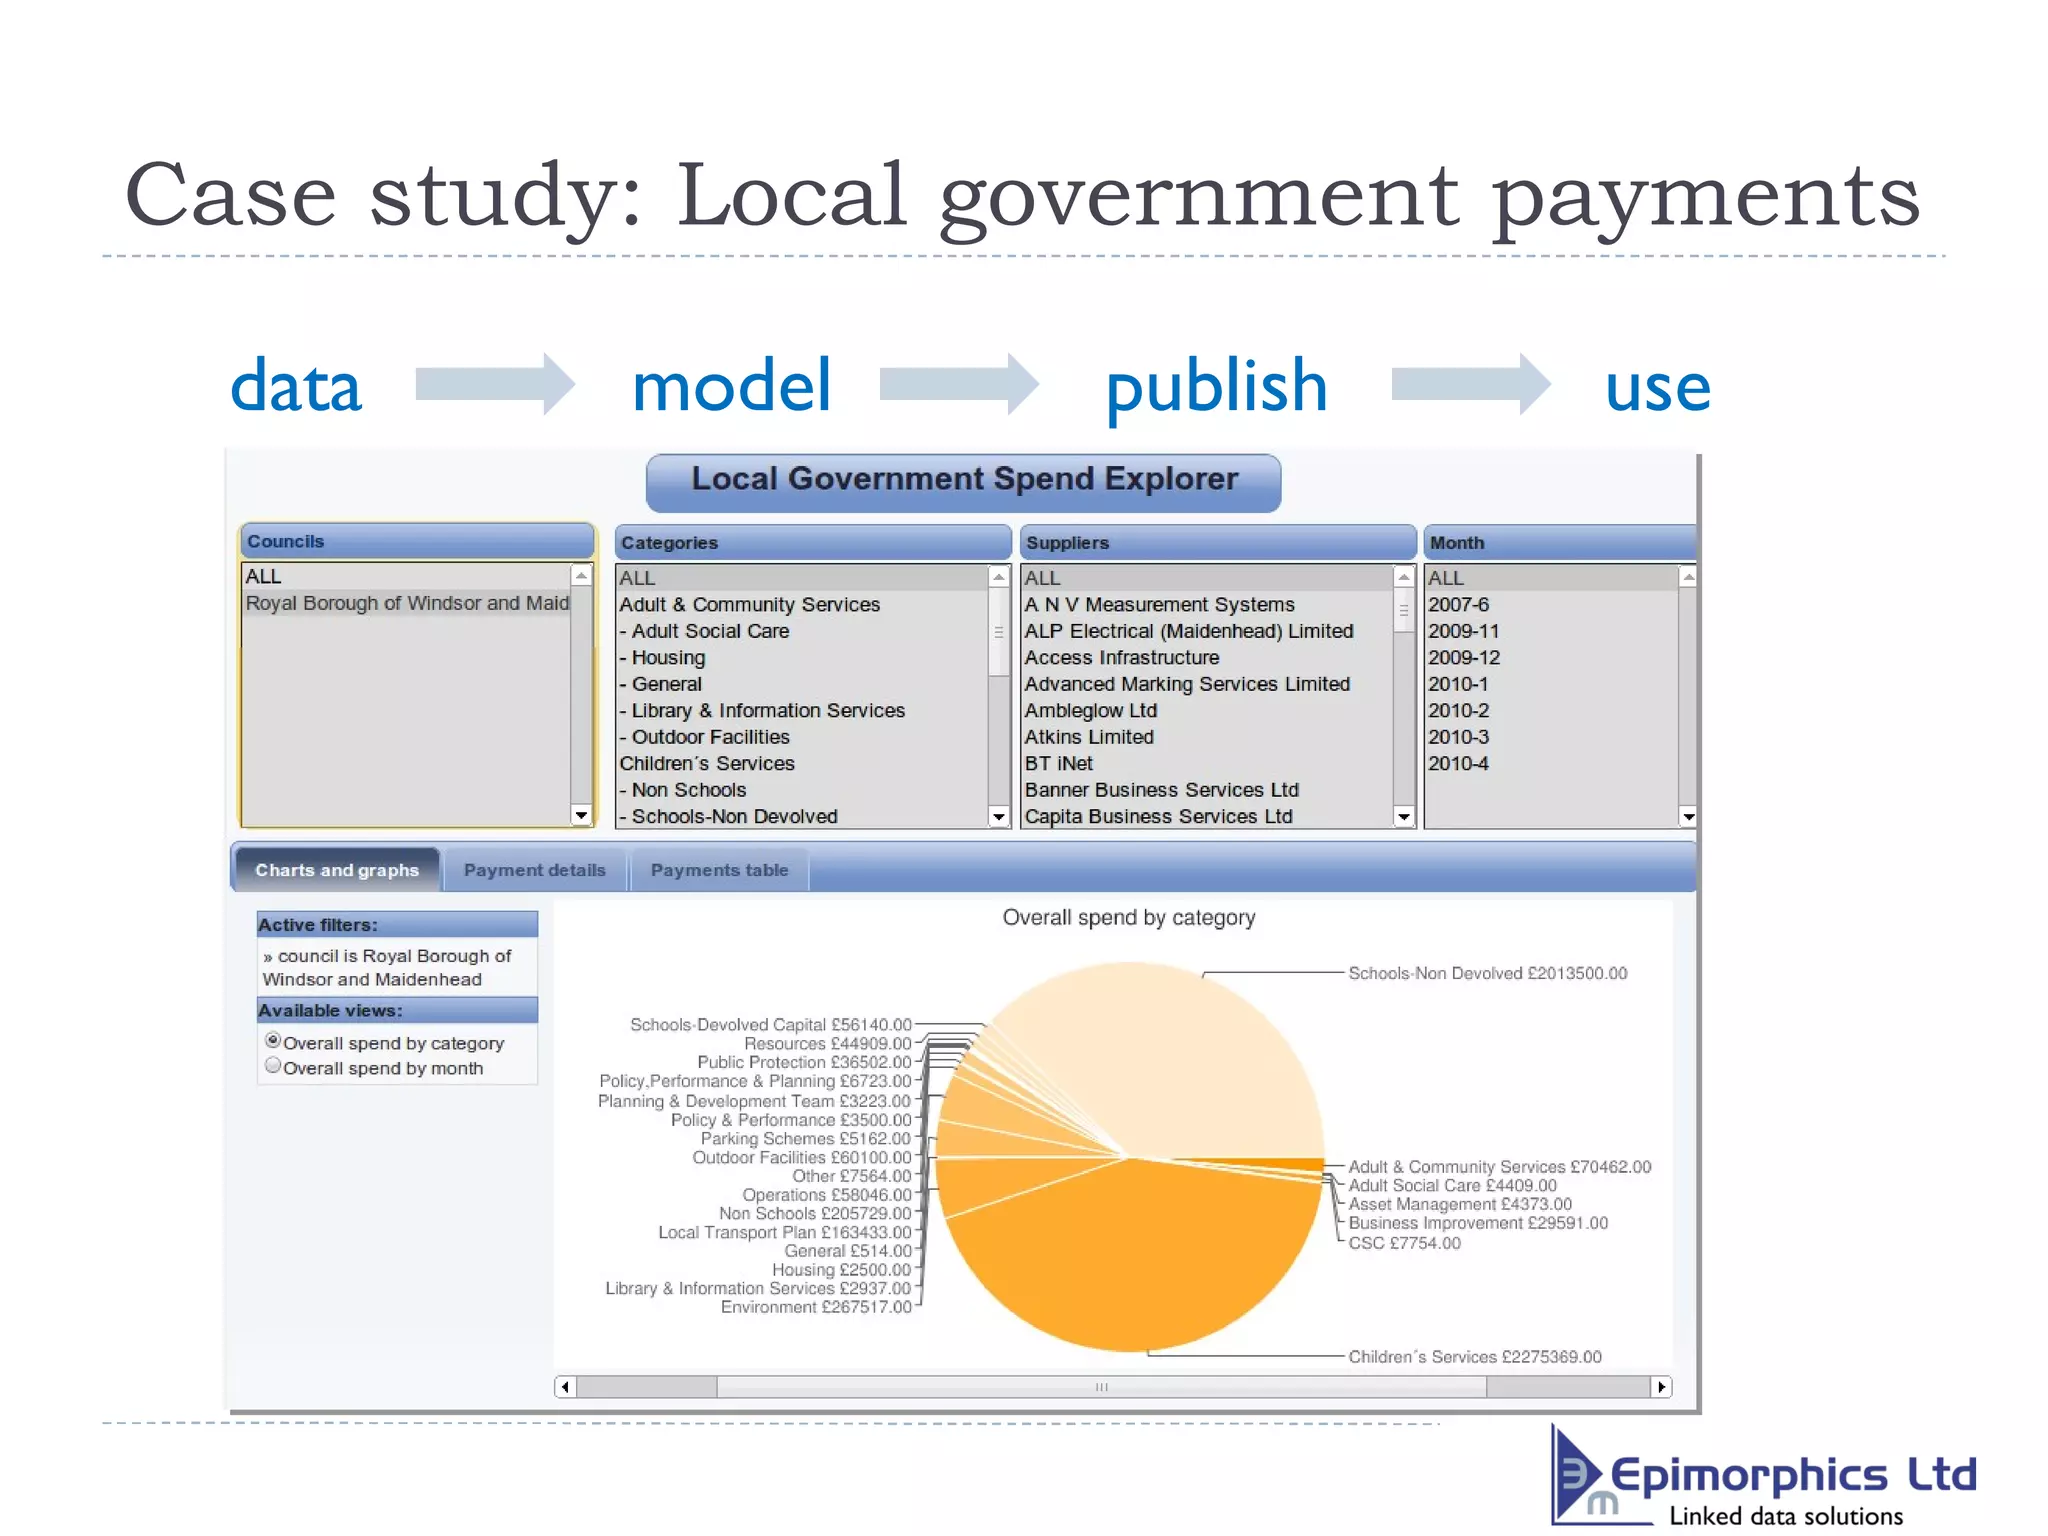Click Categories list scrollbar thumb
This screenshot has width=2048, height=1536.
(998, 632)
